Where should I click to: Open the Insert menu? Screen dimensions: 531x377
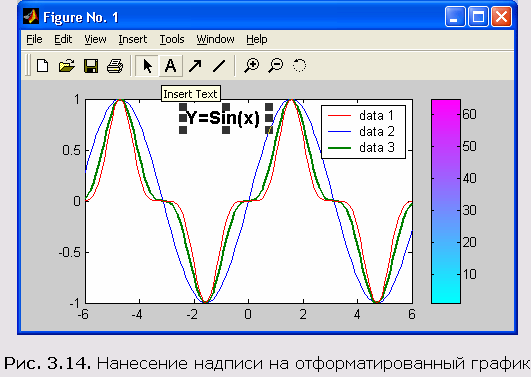(x=132, y=39)
